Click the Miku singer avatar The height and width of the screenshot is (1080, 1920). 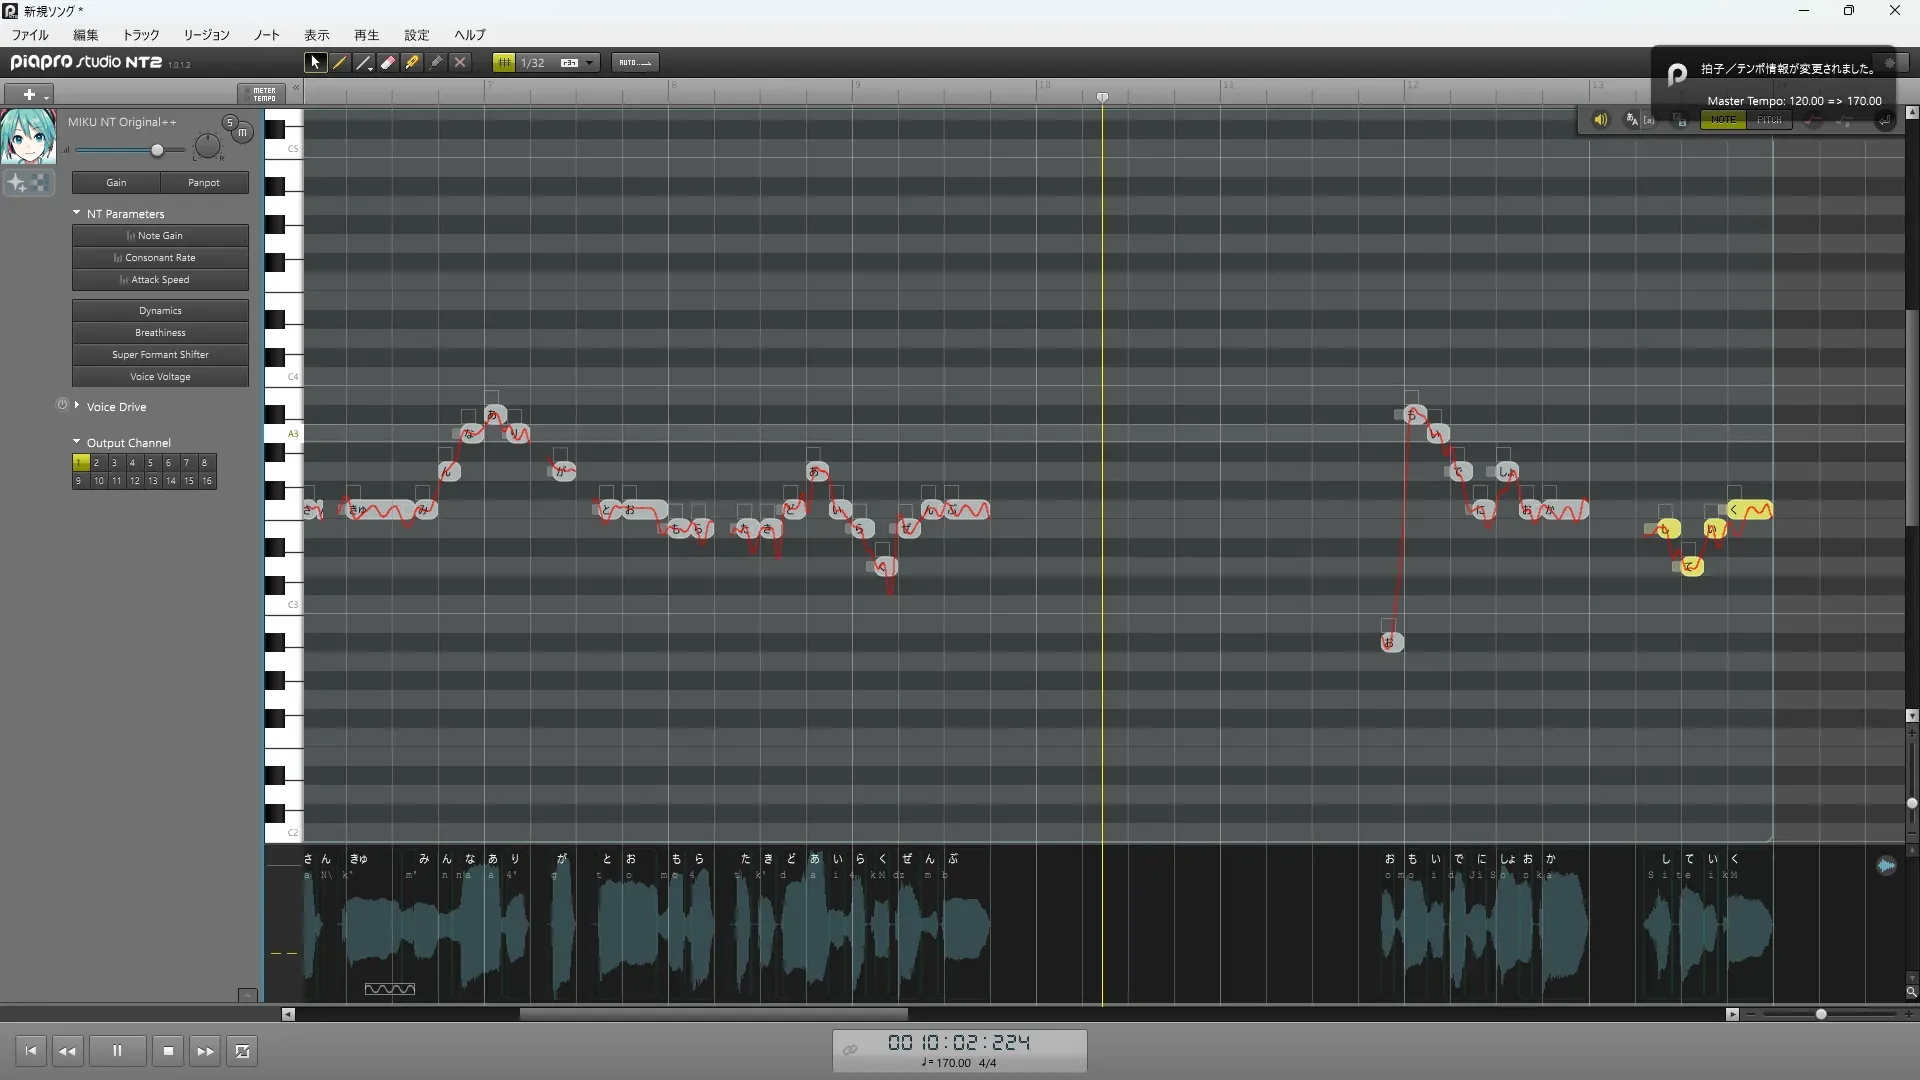pos(28,137)
